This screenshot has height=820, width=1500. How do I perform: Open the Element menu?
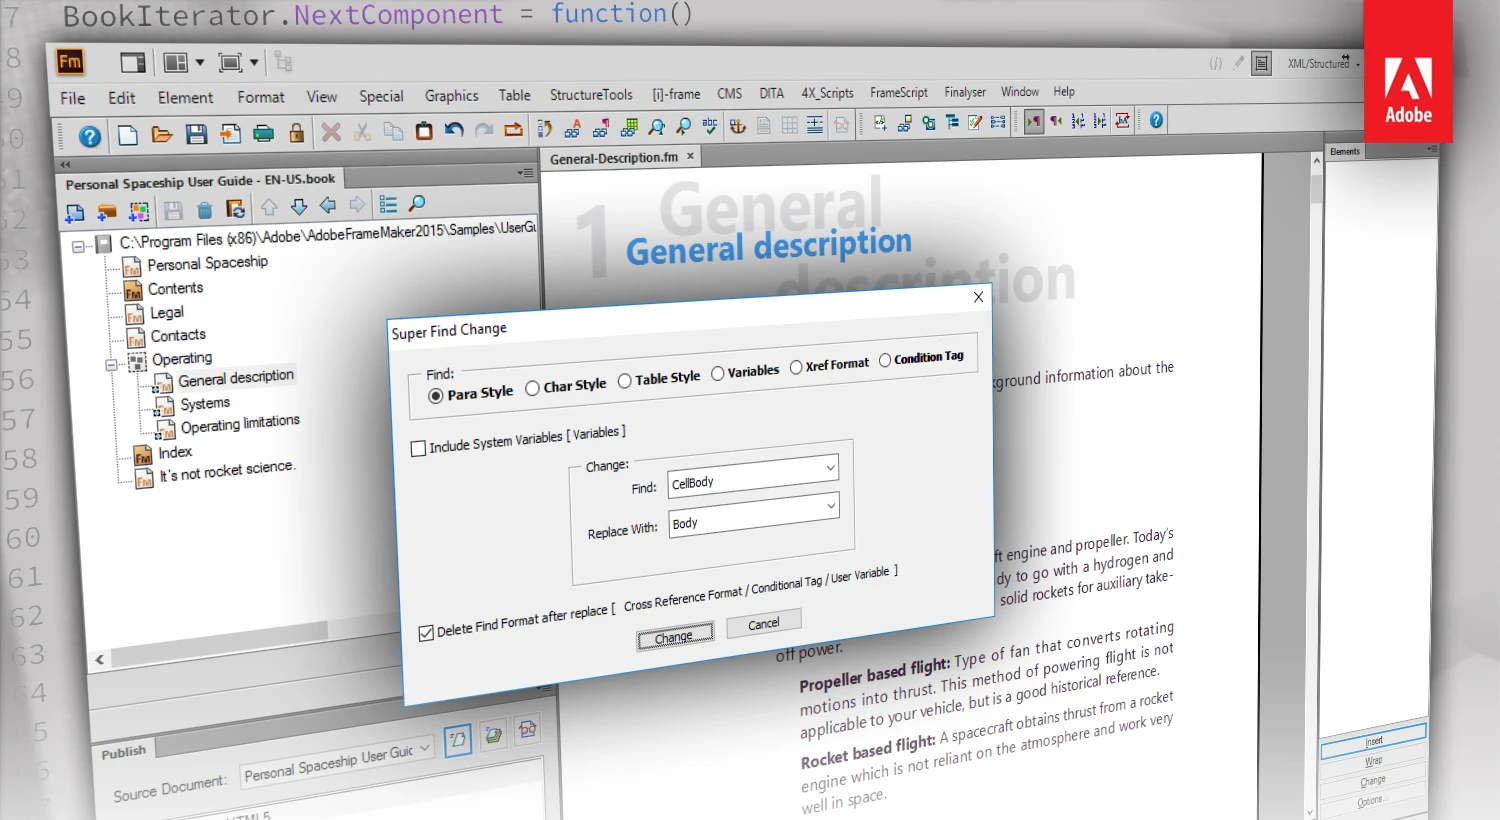point(185,97)
